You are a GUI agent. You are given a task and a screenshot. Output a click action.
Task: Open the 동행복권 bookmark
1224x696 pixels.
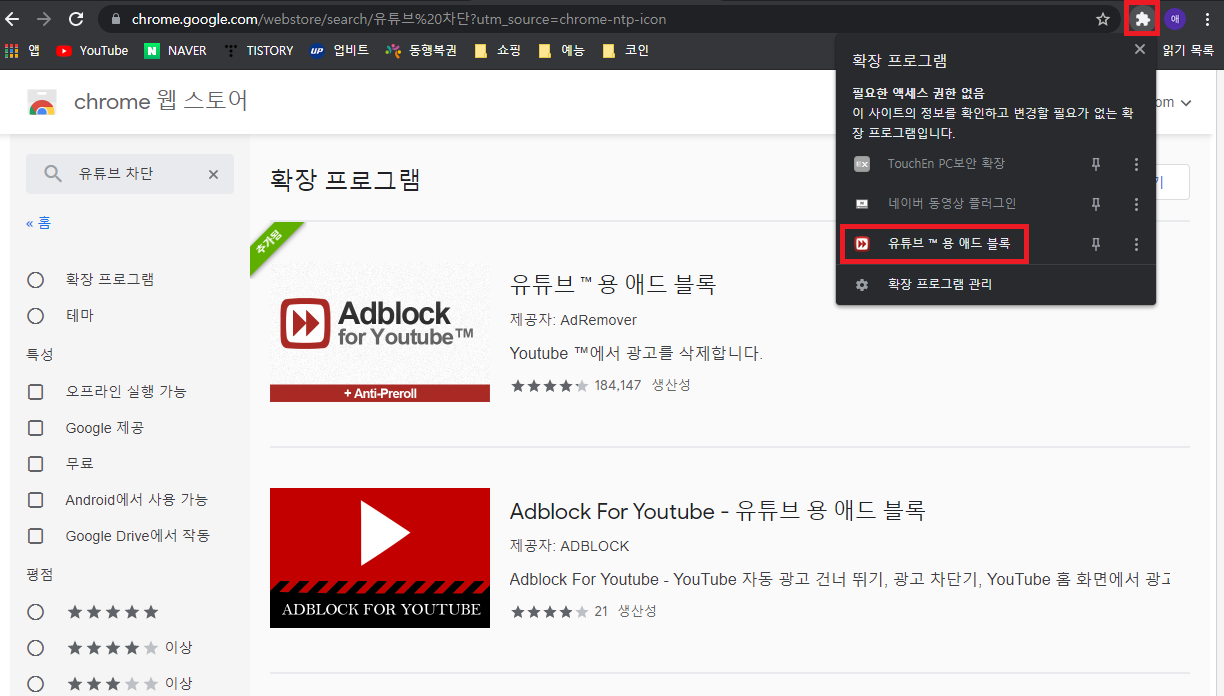pyautogui.click(x=421, y=50)
